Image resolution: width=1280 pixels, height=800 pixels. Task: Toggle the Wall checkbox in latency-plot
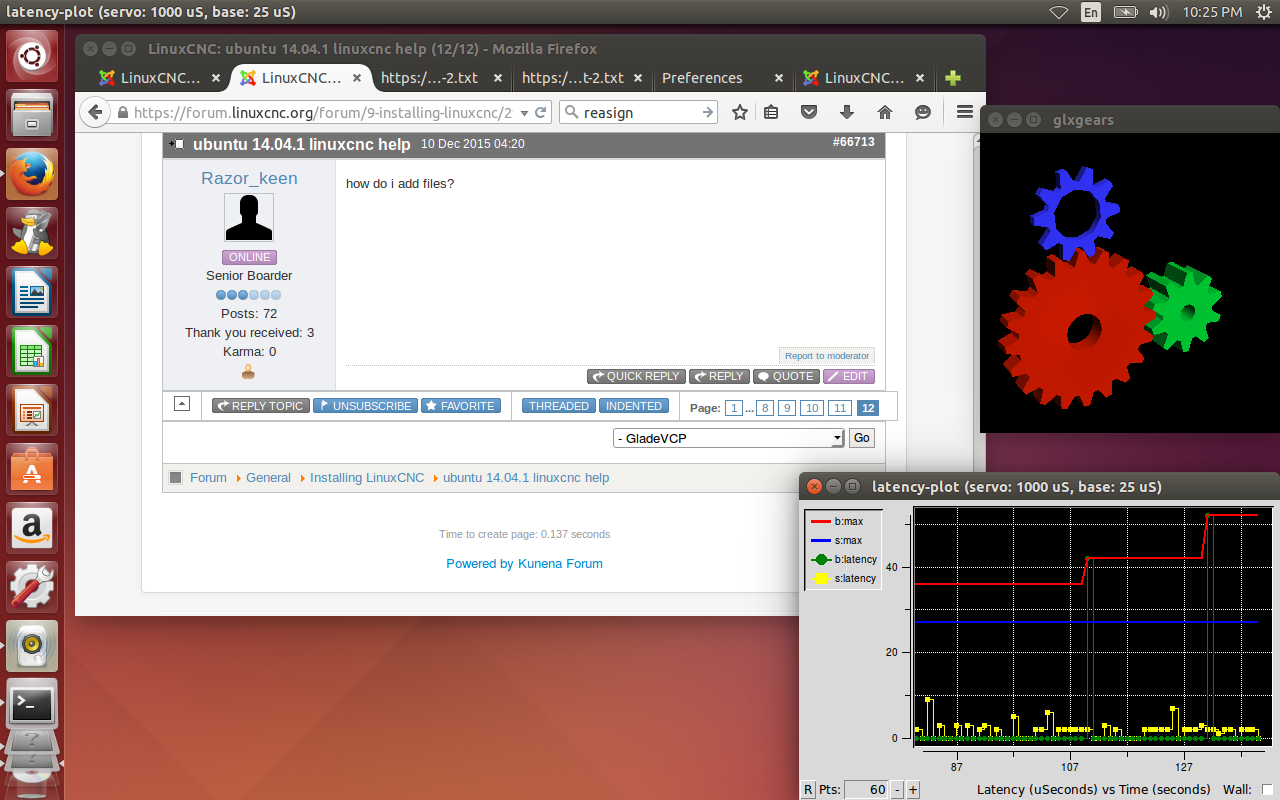(x=1267, y=790)
